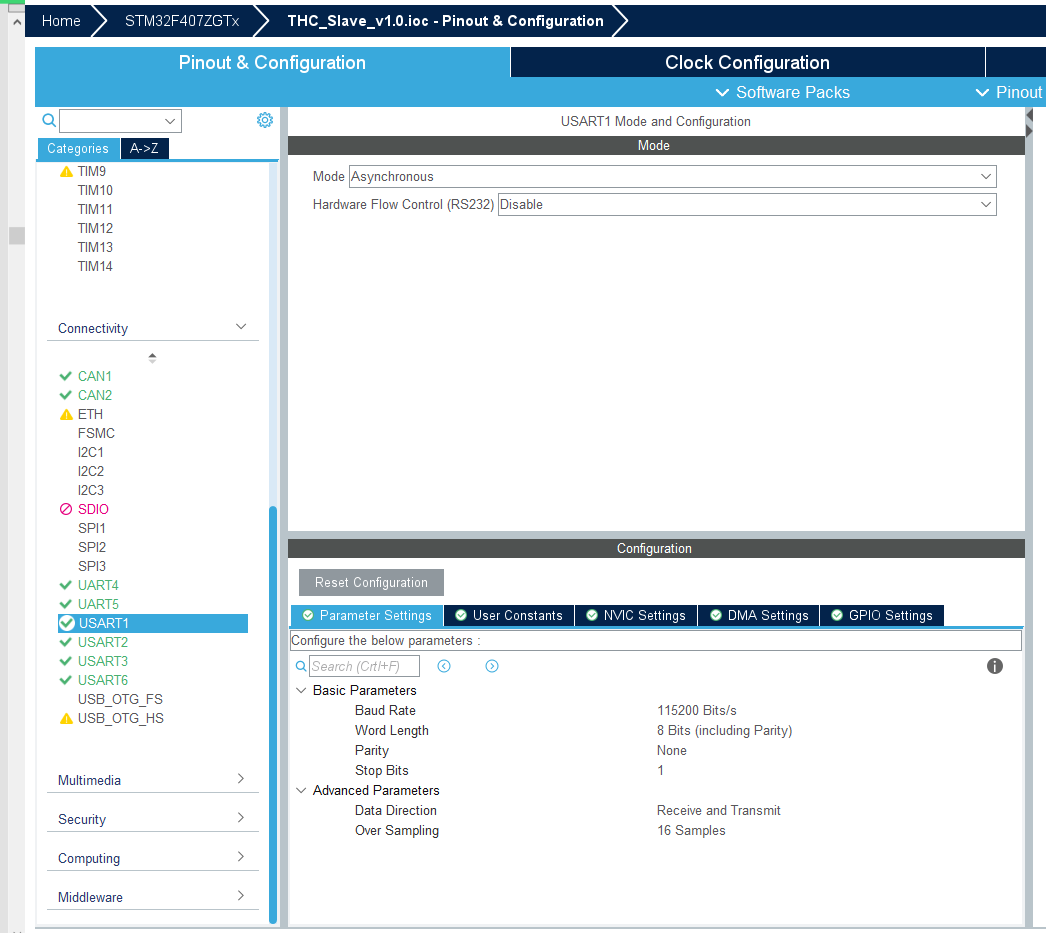Collapse Advanced Parameters group
1046x933 pixels.
point(301,790)
